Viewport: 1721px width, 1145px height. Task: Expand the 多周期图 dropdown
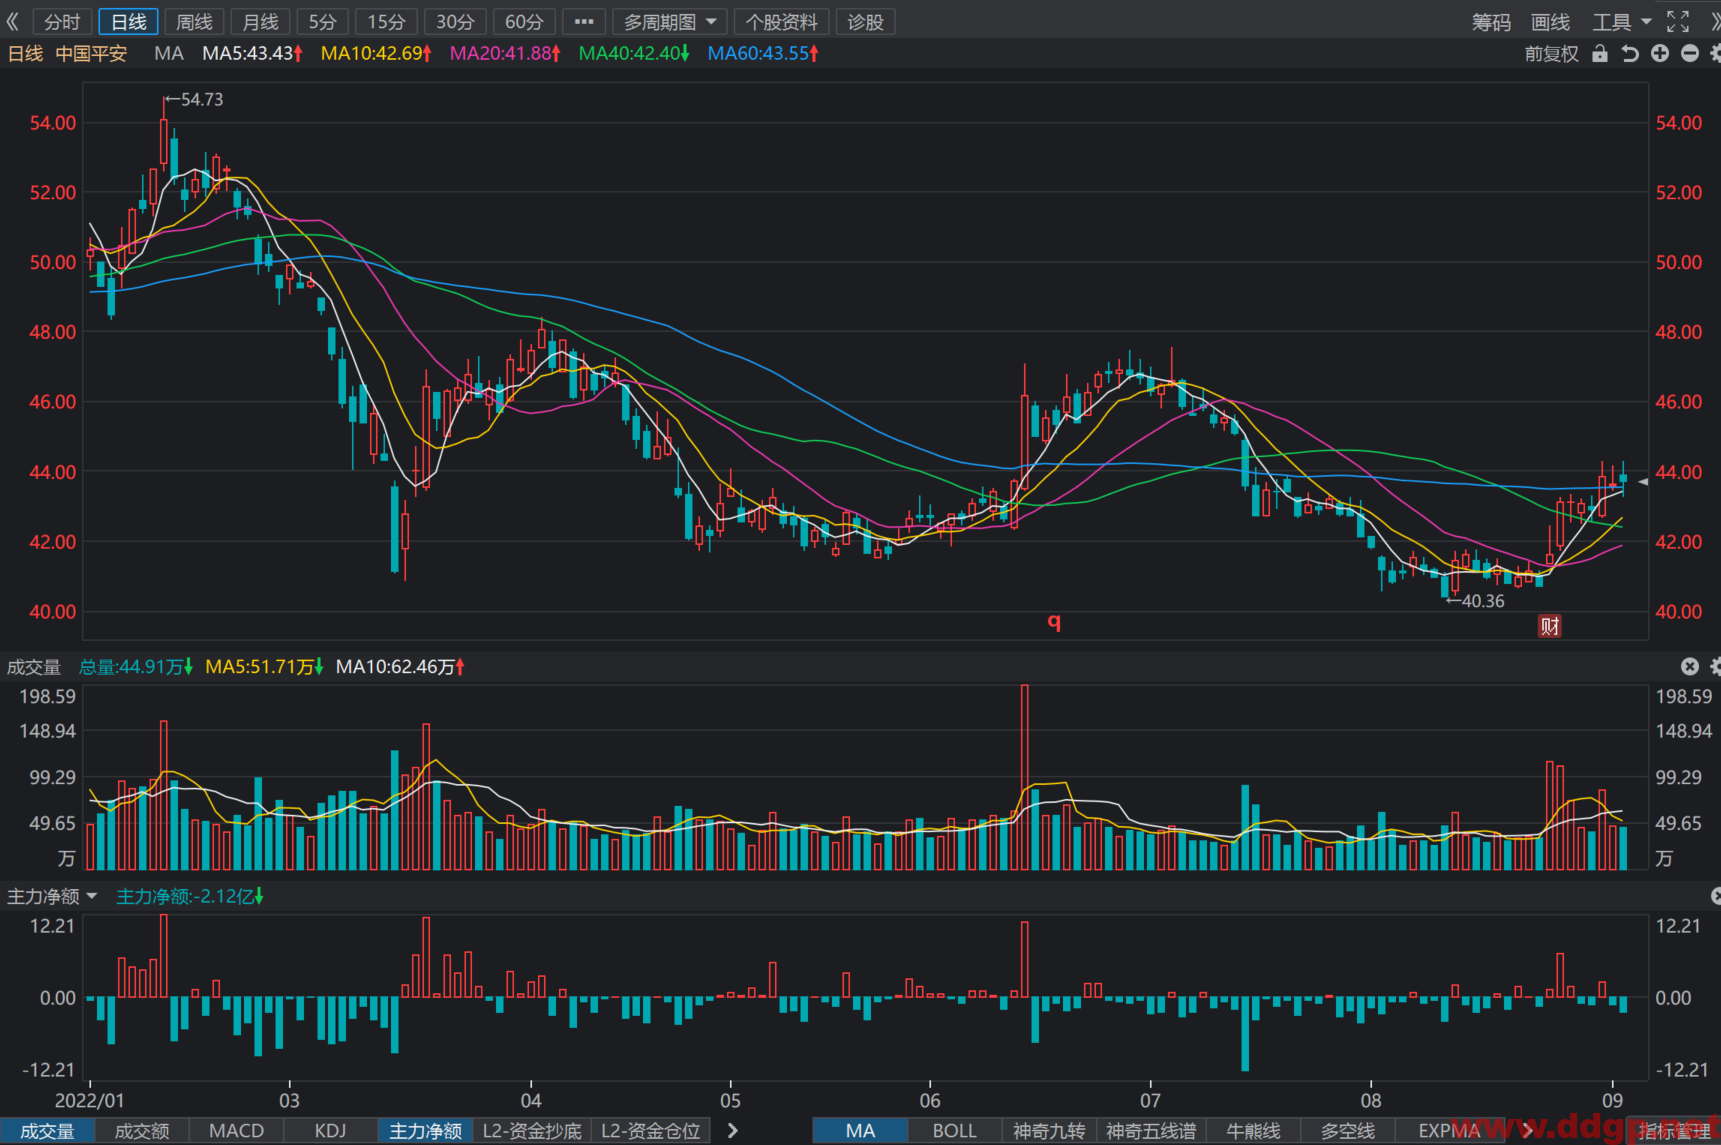(670, 21)
